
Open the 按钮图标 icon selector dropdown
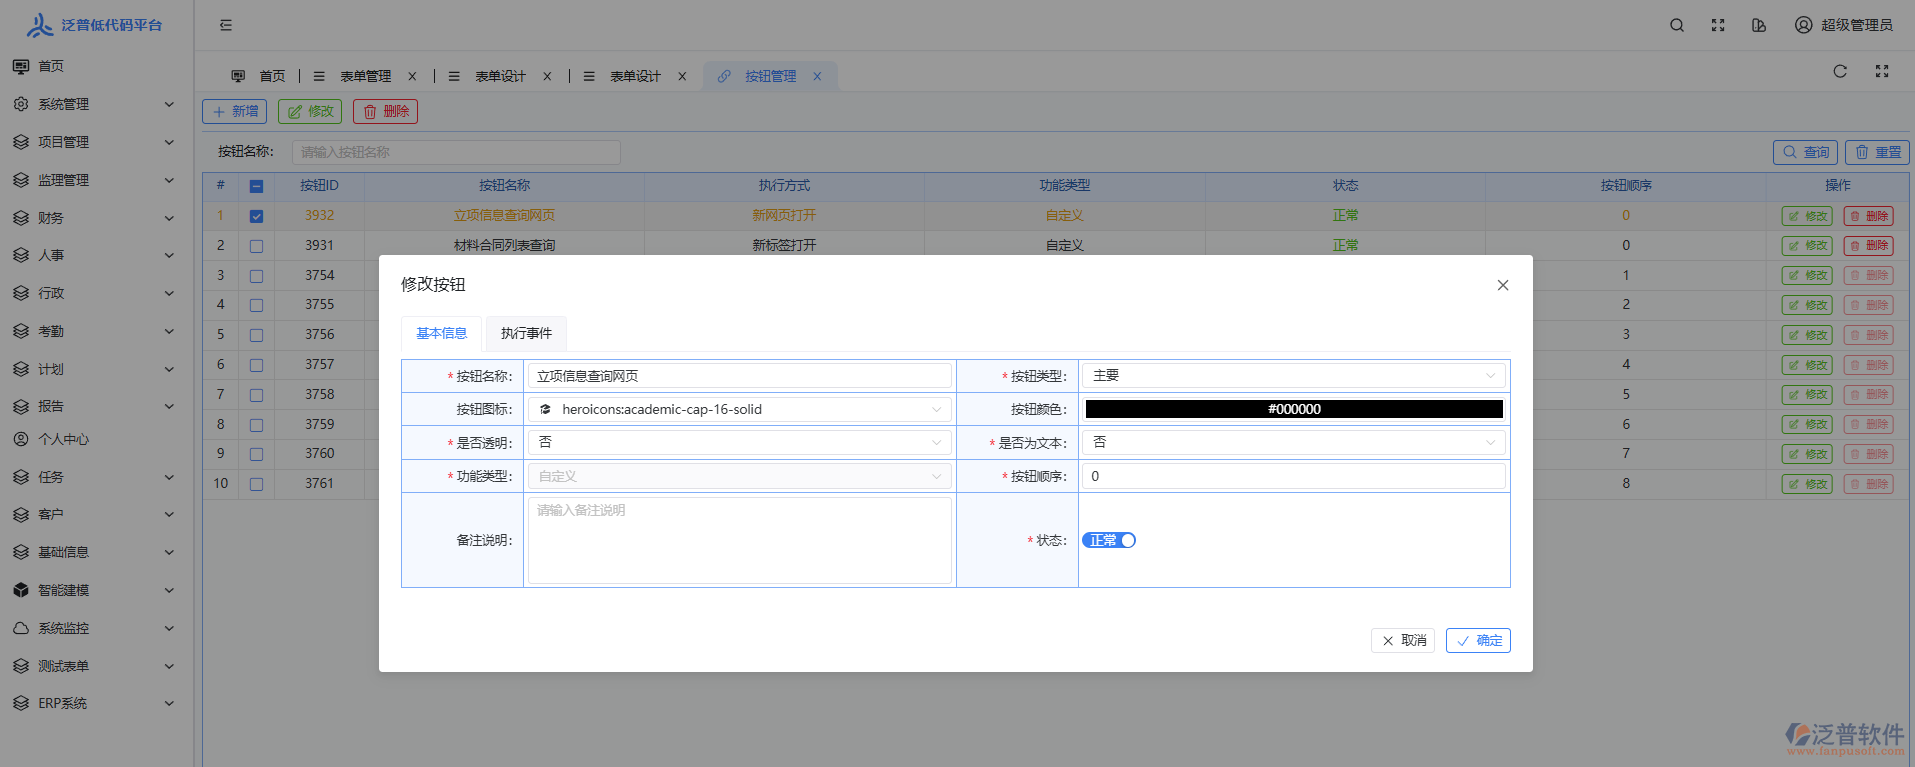coord(739,409)
